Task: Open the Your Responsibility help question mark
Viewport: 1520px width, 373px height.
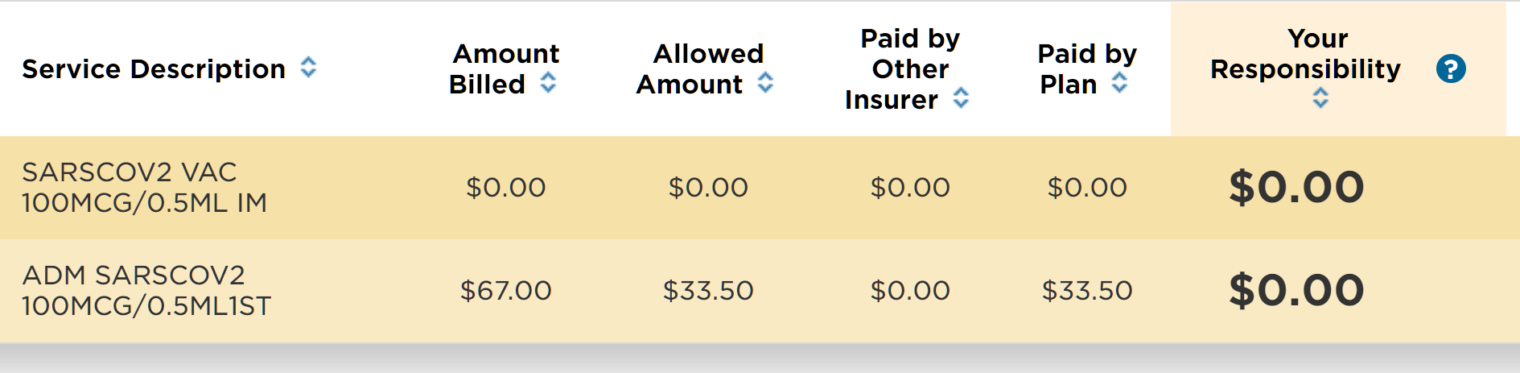Action: pos(1450,69)
